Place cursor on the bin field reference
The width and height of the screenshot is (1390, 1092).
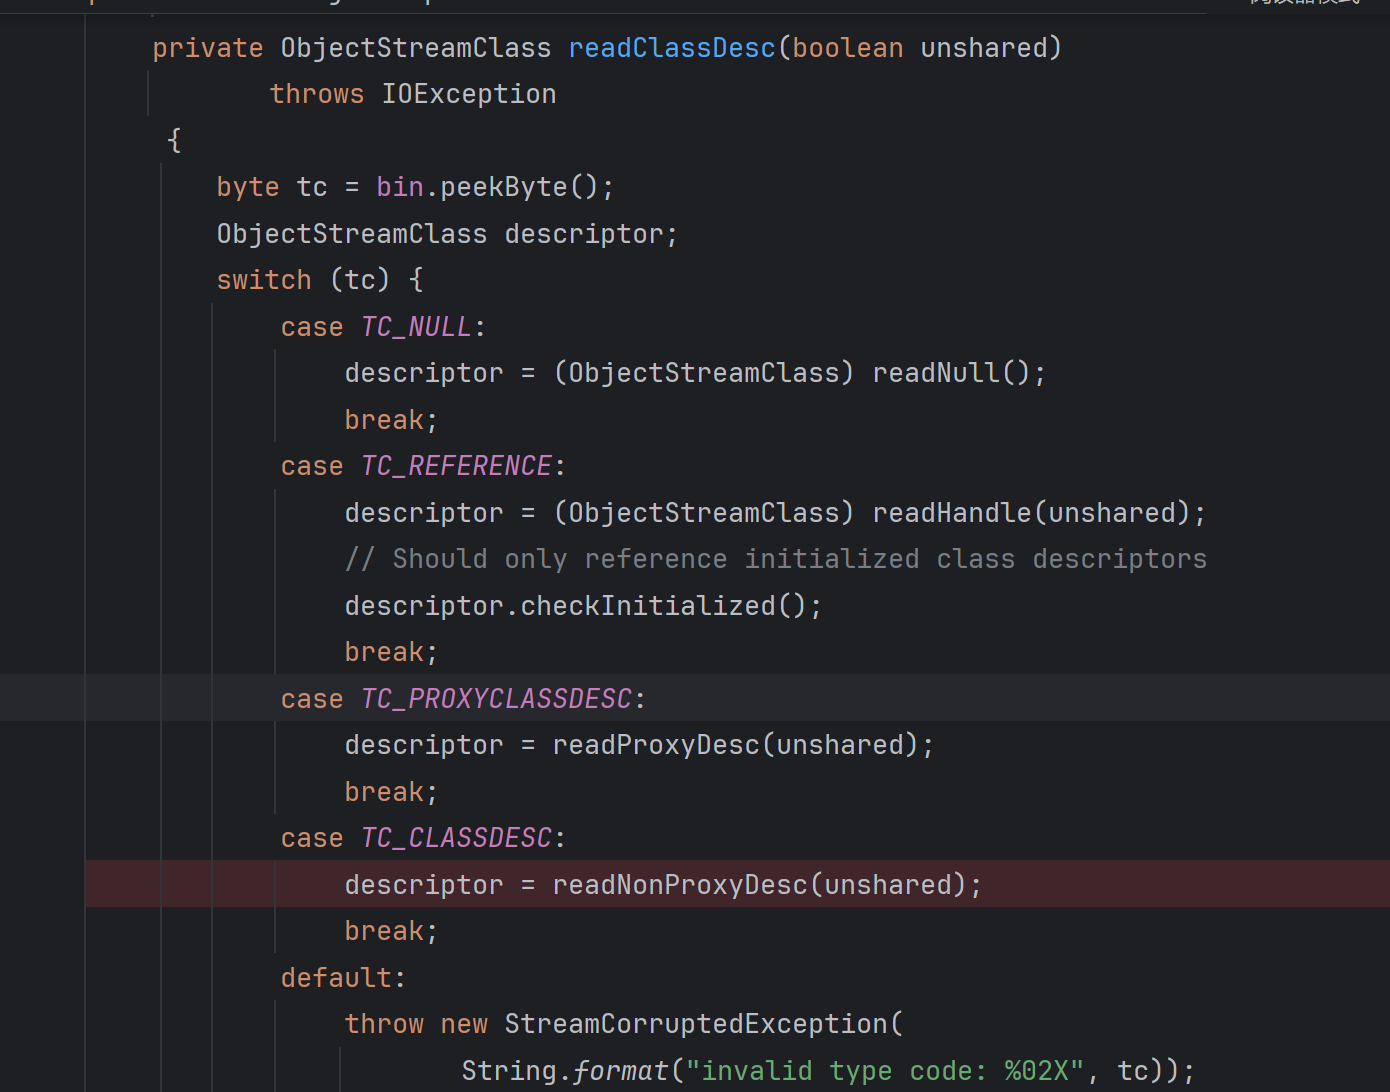399,187
